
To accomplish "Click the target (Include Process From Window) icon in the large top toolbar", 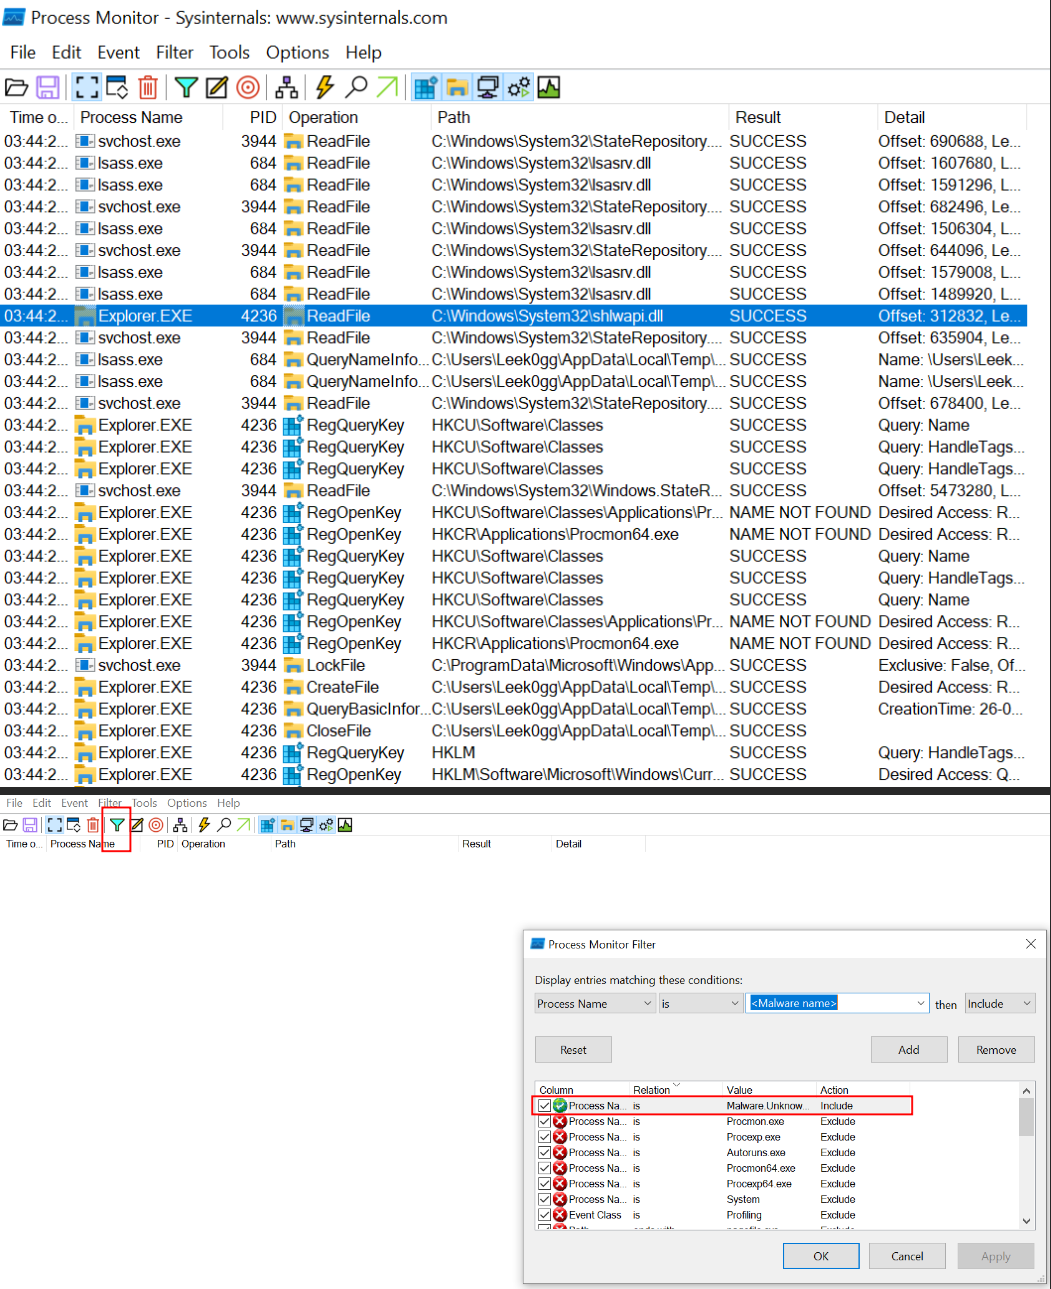I will pos(248,88).
